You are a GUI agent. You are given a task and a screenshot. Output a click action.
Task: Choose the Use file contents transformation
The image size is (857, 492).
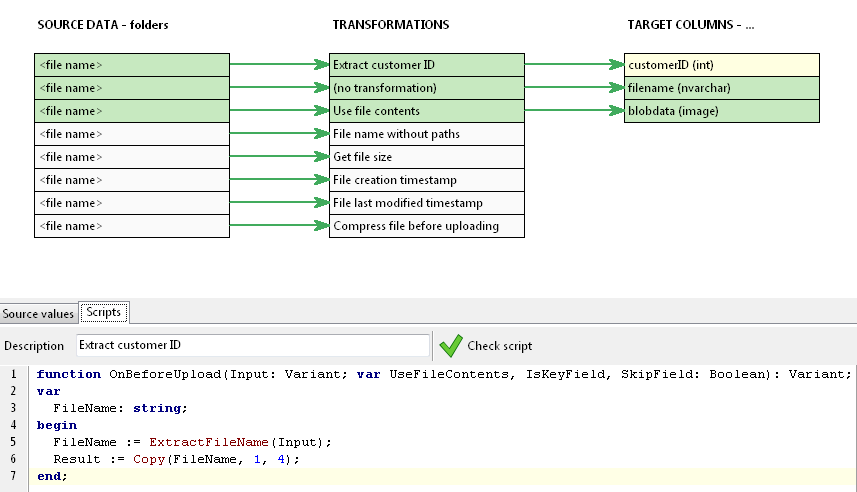[x=426, y=111]
